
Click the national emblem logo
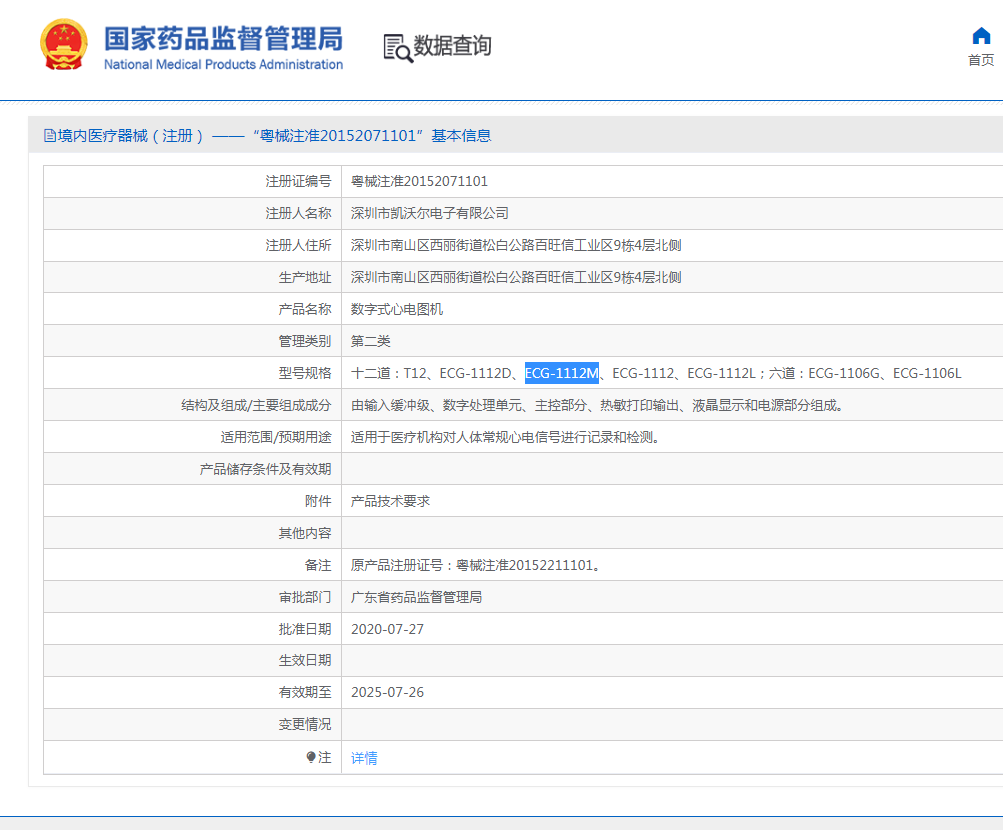coord(63,45)
